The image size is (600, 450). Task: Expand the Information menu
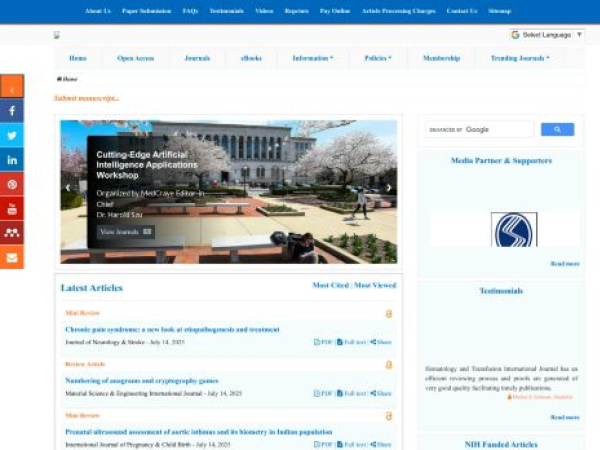tap(313, 58)
